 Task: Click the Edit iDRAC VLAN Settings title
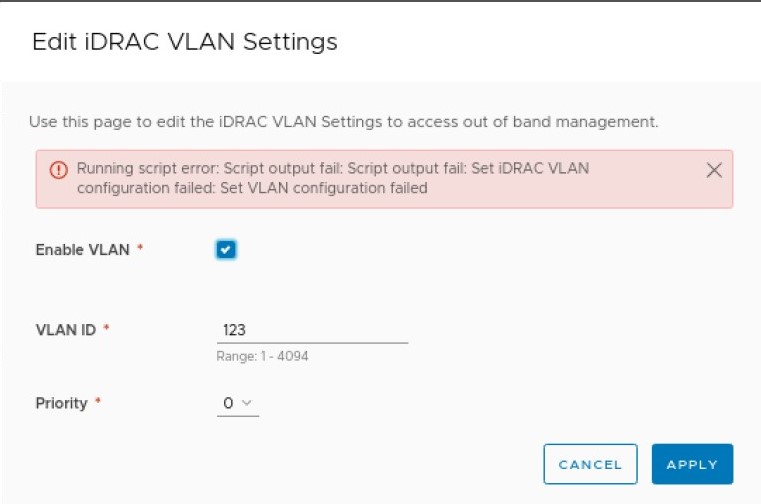coord(185,42)
